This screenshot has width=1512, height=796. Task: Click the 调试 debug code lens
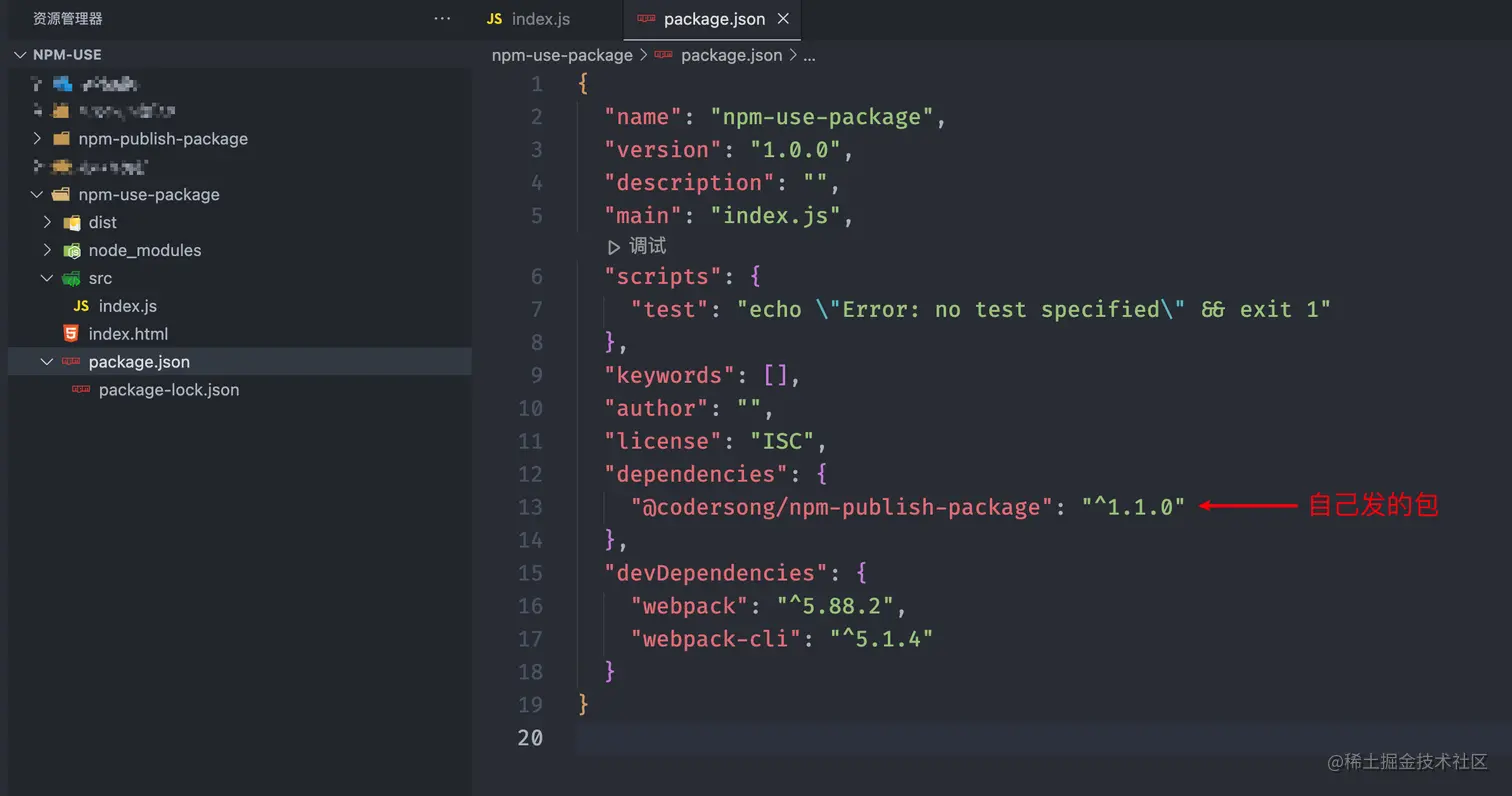pos(647,246)
